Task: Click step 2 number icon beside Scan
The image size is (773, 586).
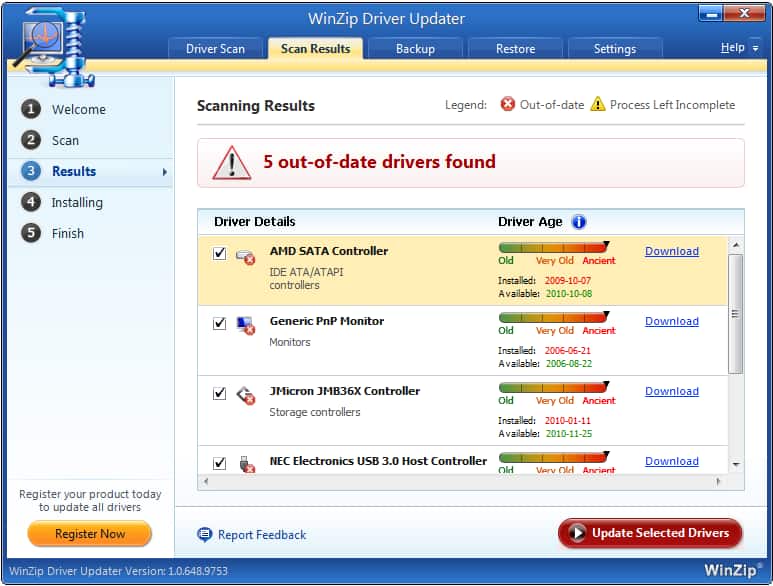Action: coord(31,140)
